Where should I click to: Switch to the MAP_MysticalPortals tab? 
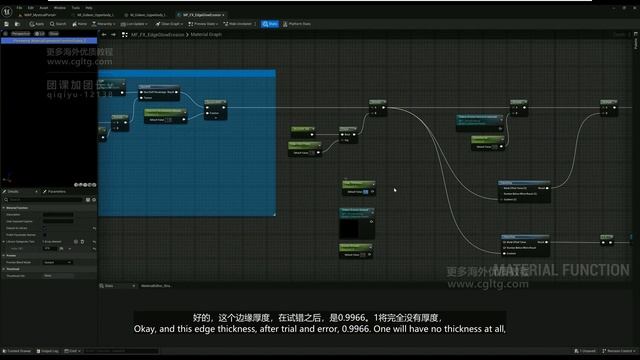[39, 15]
